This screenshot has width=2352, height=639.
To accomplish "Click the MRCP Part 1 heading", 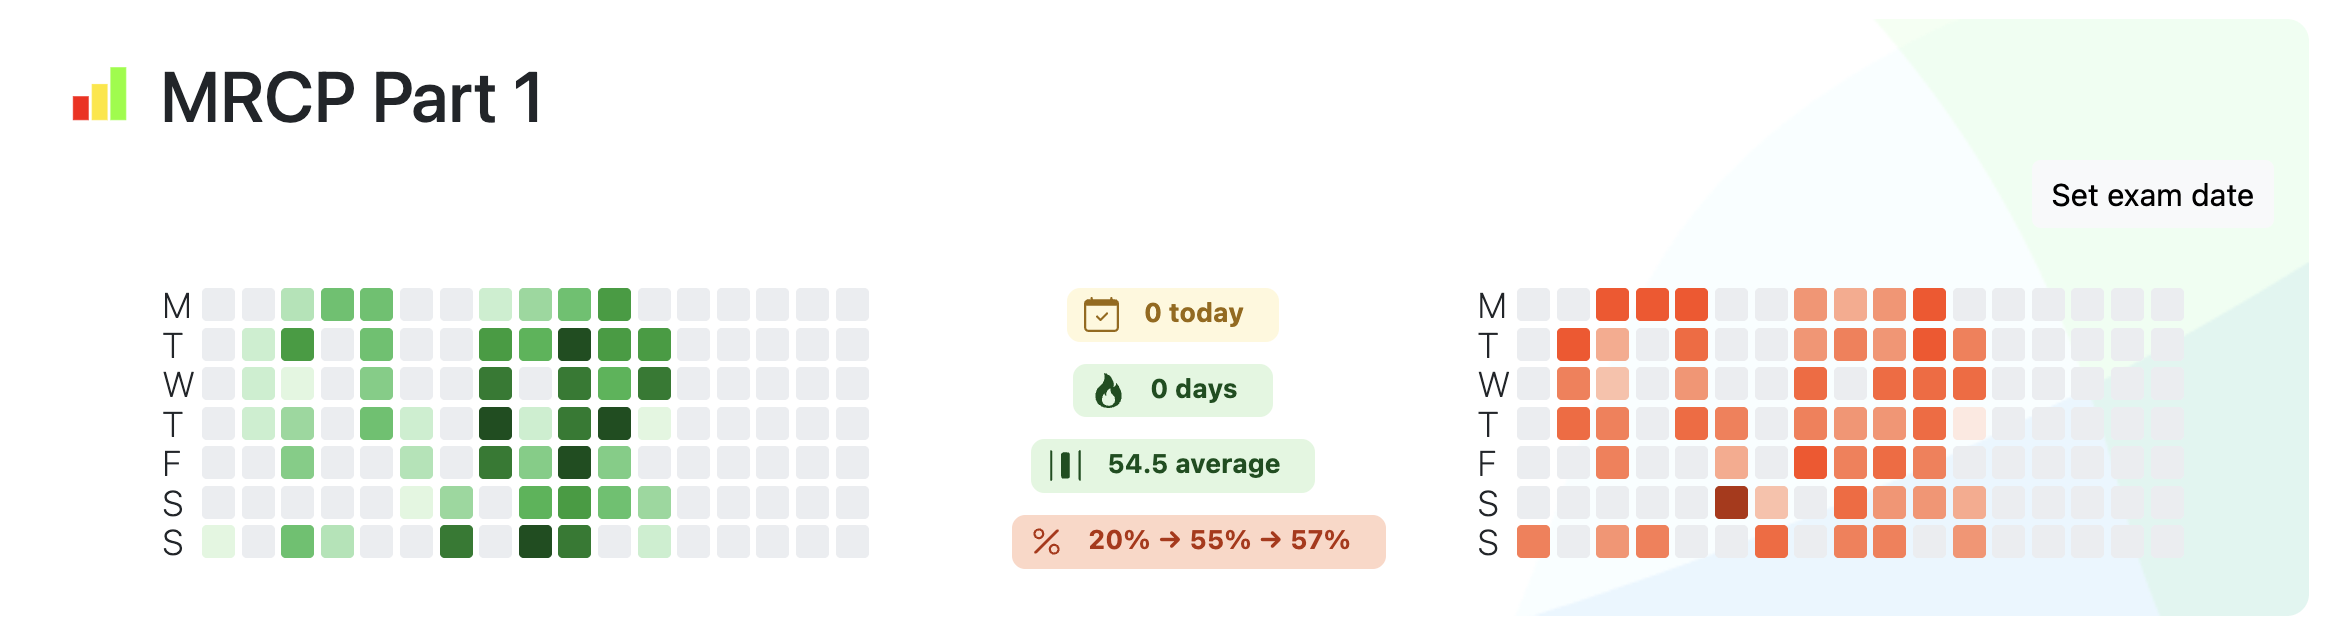I will point(352,98).
